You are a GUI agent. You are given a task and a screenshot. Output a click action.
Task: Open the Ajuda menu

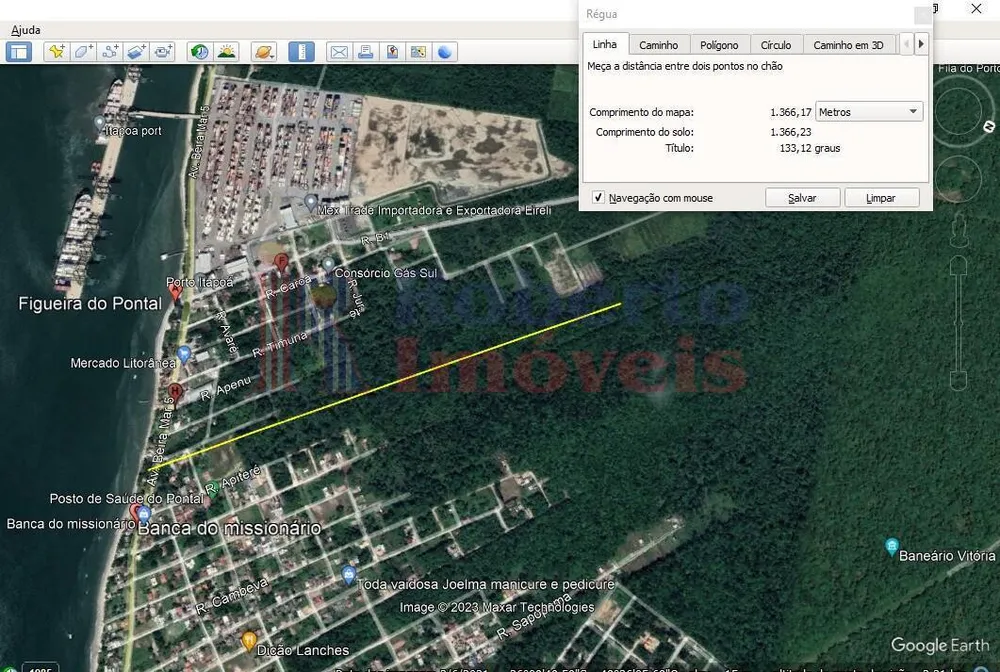point(26,30)
